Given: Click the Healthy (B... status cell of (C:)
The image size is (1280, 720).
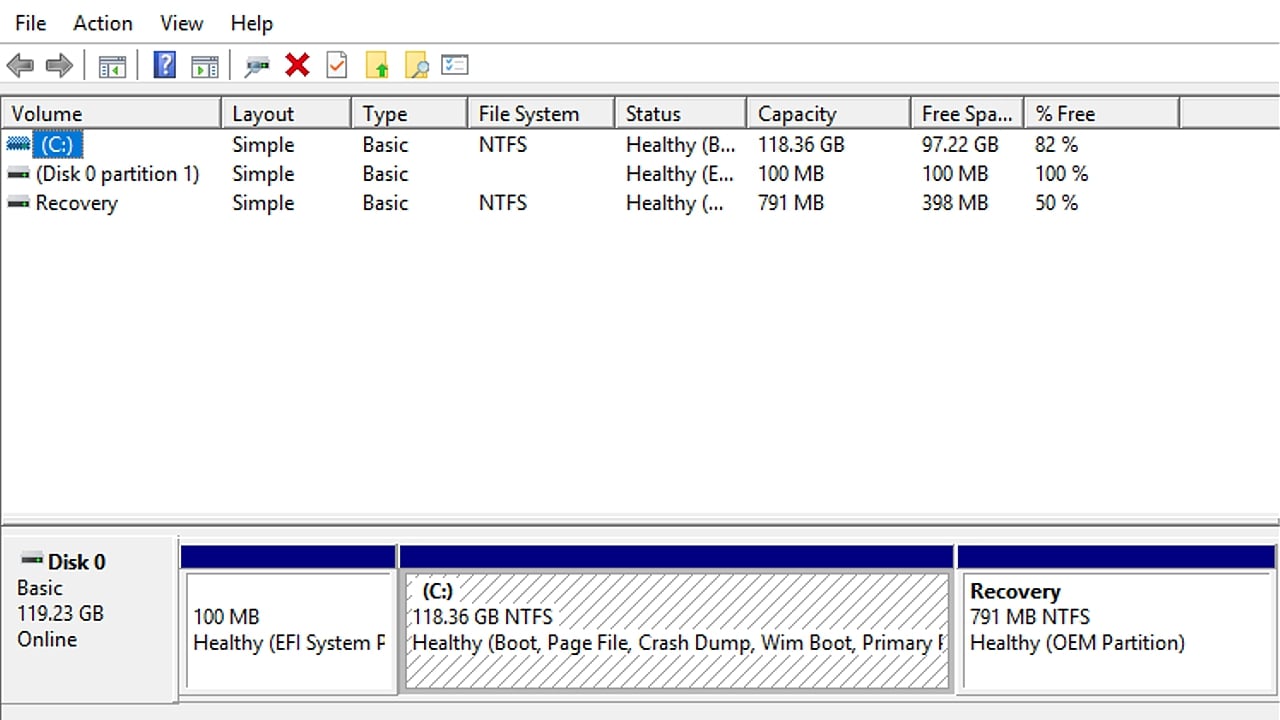Looking at the screenshot, I should coord(680,145).
